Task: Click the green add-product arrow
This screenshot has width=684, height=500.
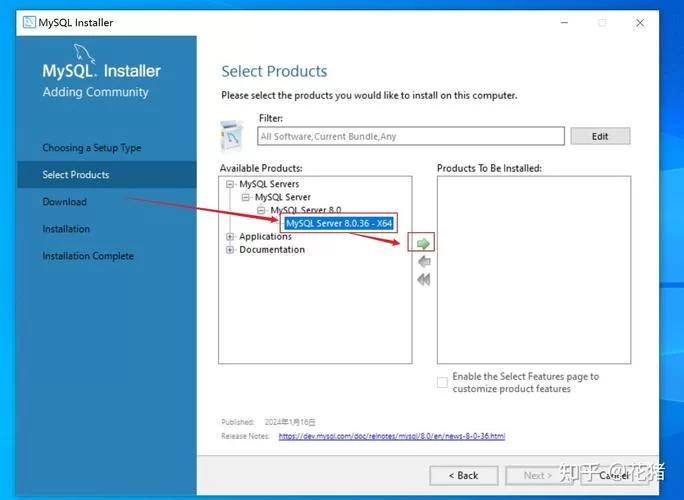Action: pyautogui.click(x=423, y=243)
